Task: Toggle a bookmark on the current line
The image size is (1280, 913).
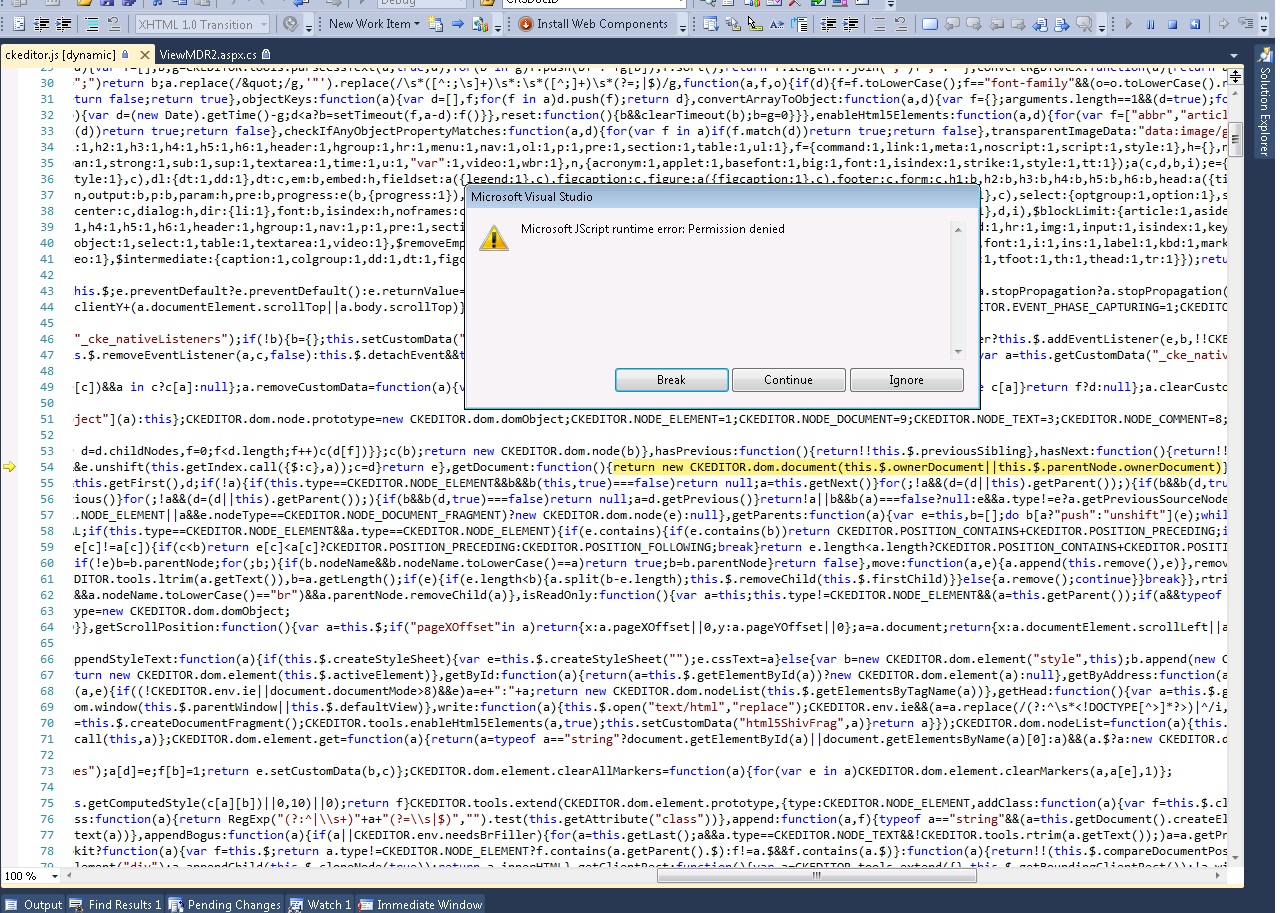Action: point(930,24)
